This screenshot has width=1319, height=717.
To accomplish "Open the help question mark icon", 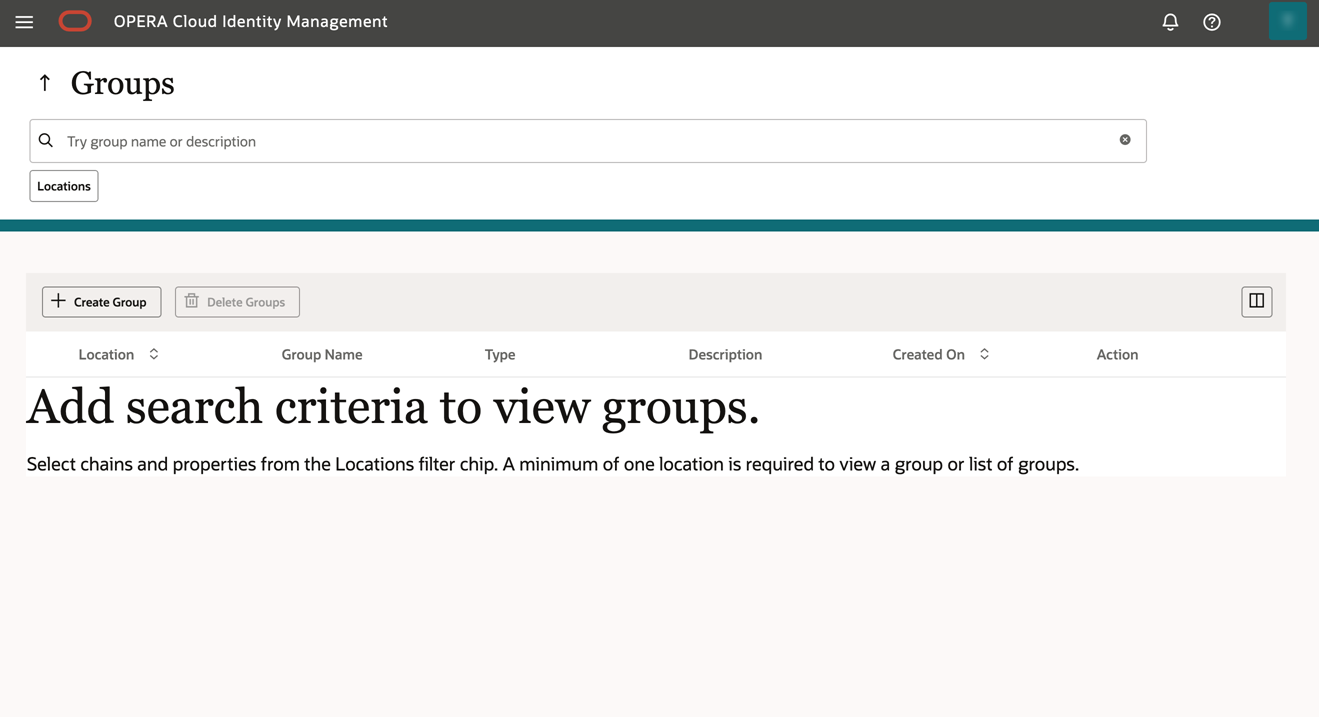I will click(1212, 22).
